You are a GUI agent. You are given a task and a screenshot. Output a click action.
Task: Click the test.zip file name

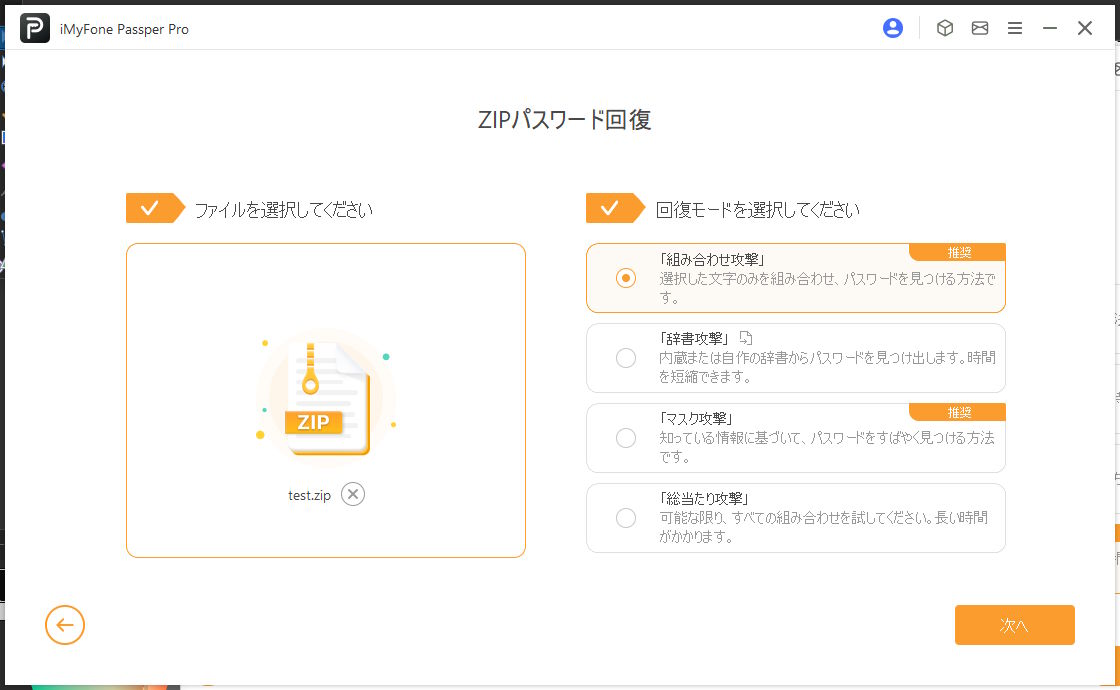(309, 495)
